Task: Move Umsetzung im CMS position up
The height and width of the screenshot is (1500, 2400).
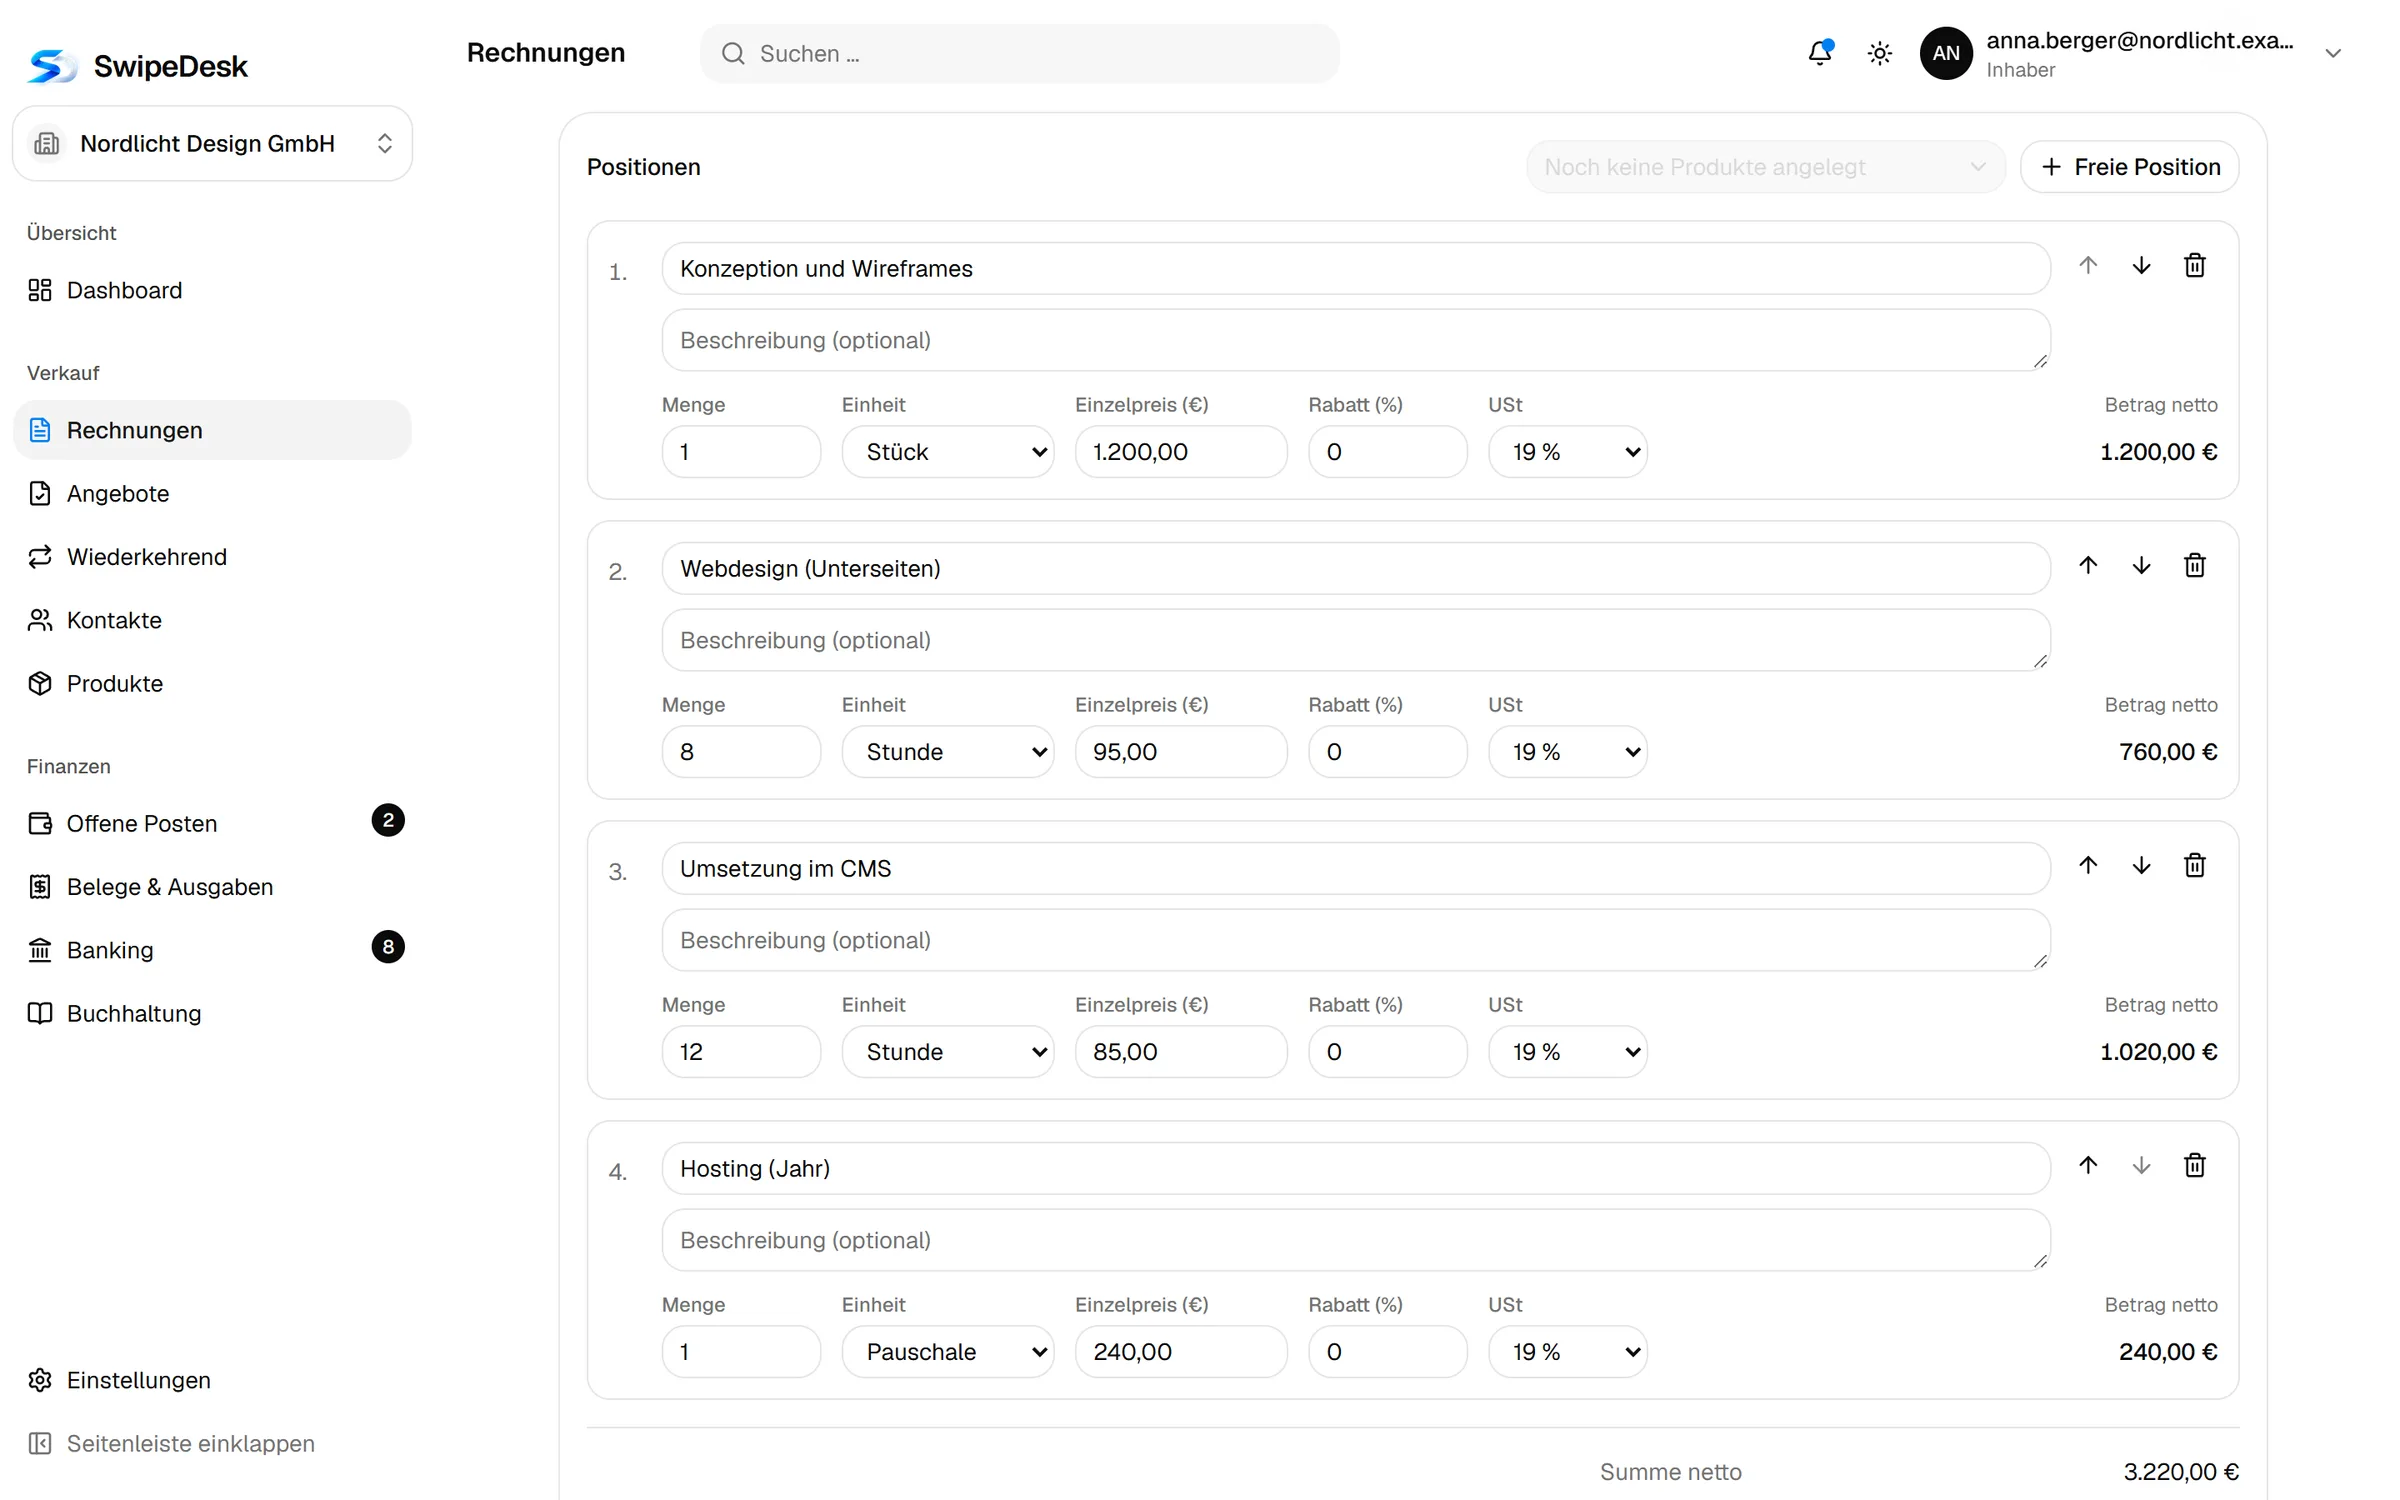Action: click(2088, 865)
